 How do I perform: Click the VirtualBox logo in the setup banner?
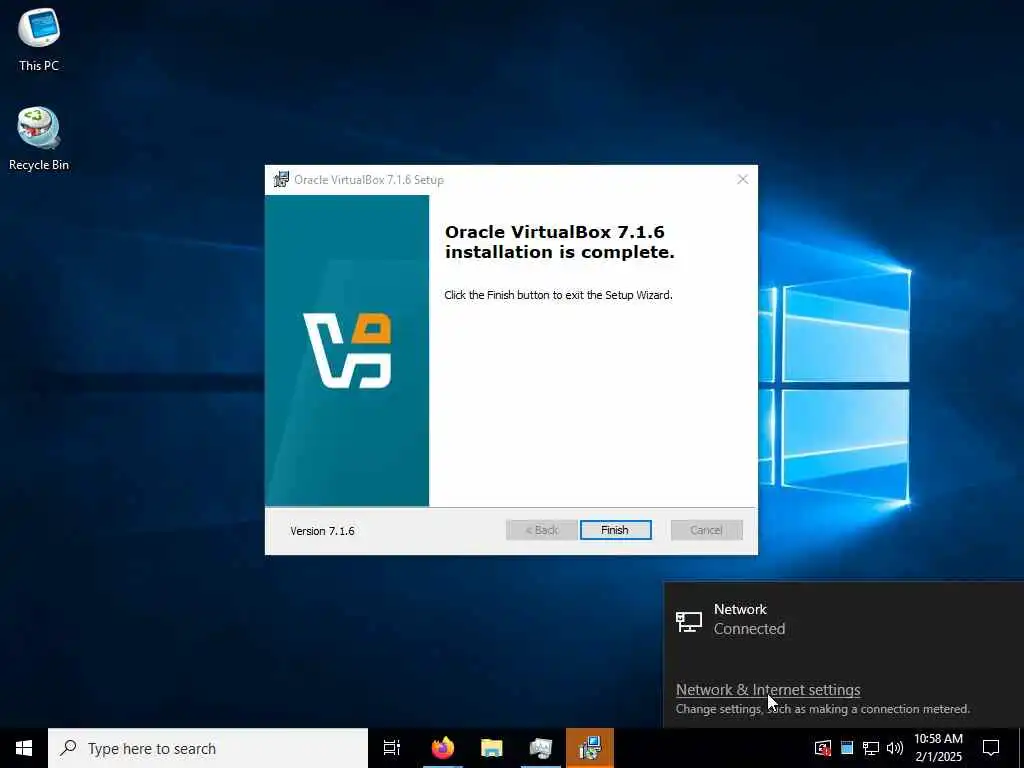point(347,351)
